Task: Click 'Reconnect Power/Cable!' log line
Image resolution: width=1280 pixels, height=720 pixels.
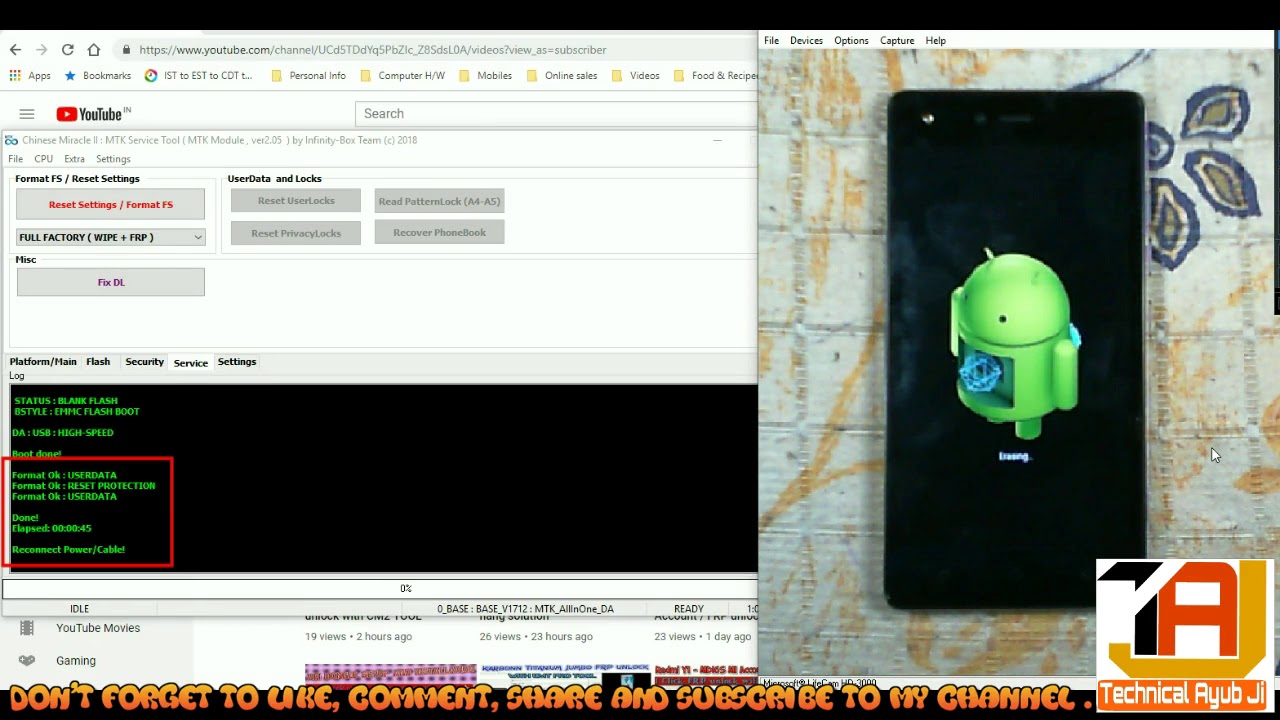Action: point(69,549)
